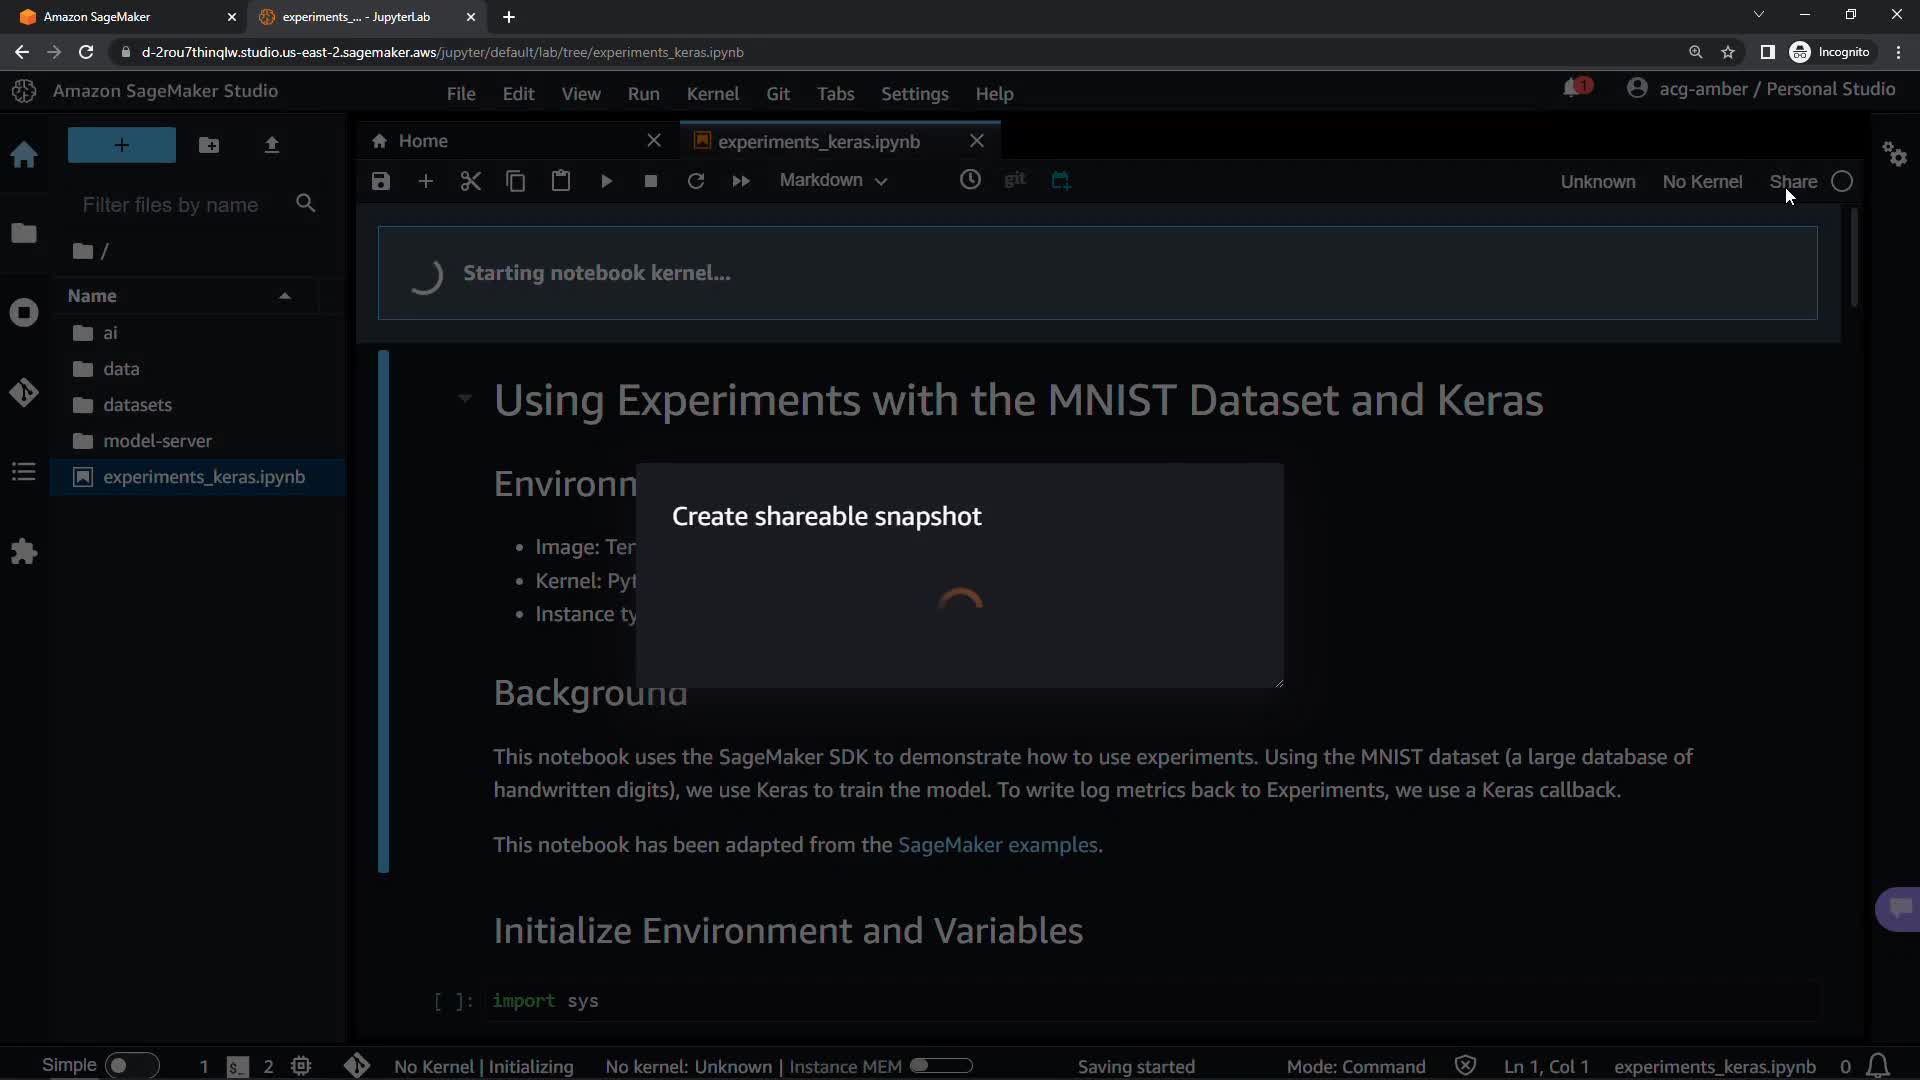The height and width of the screenshot is (1080, 1920).
Task: Open the Running Terminals and Kernels sidebar icon
Action: pyautogui.click(x=24, y=313)
